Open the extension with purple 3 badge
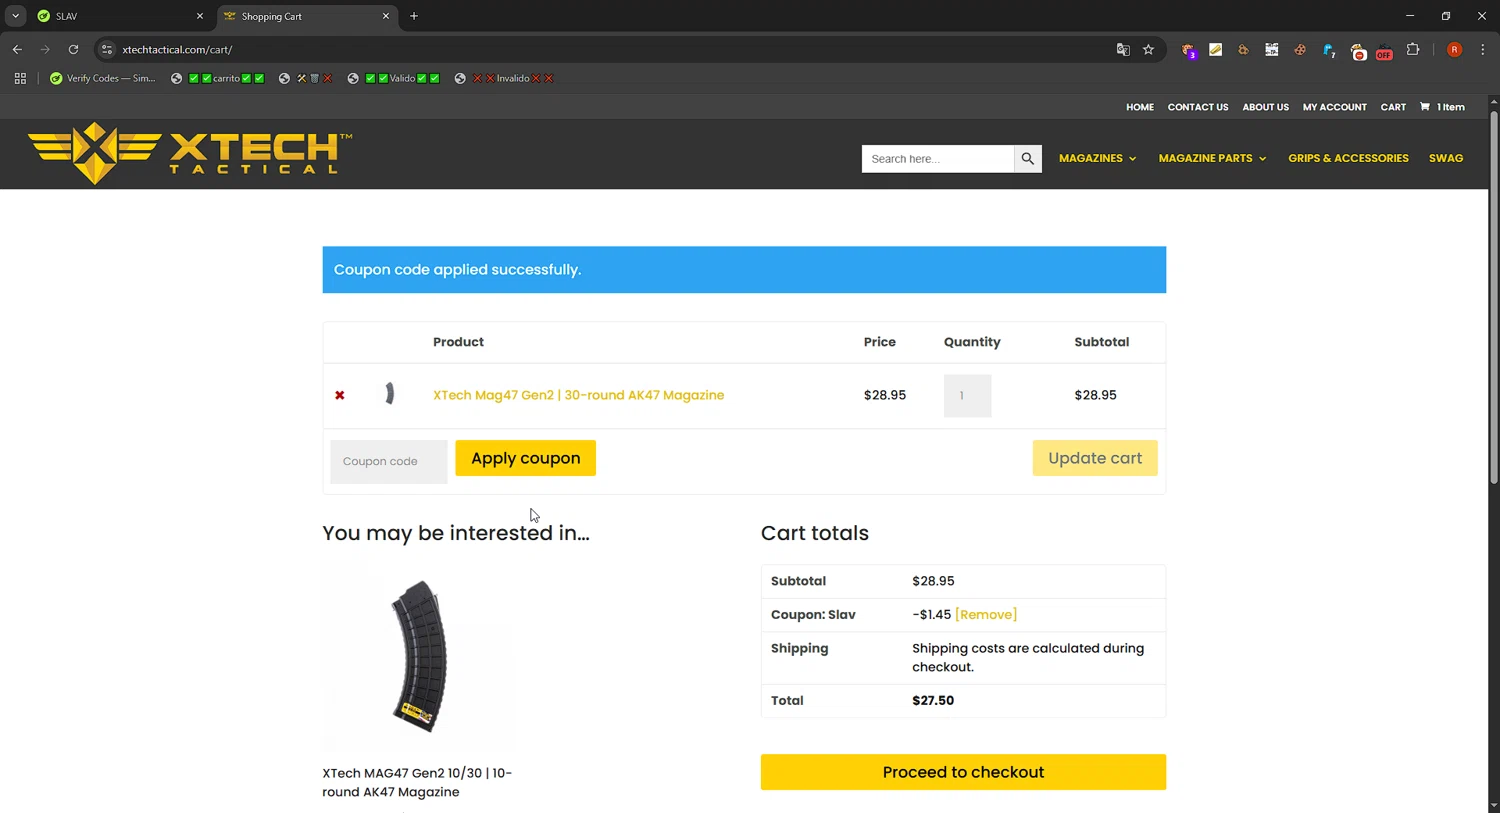 pyautogui.click(x=1188, y=50)
